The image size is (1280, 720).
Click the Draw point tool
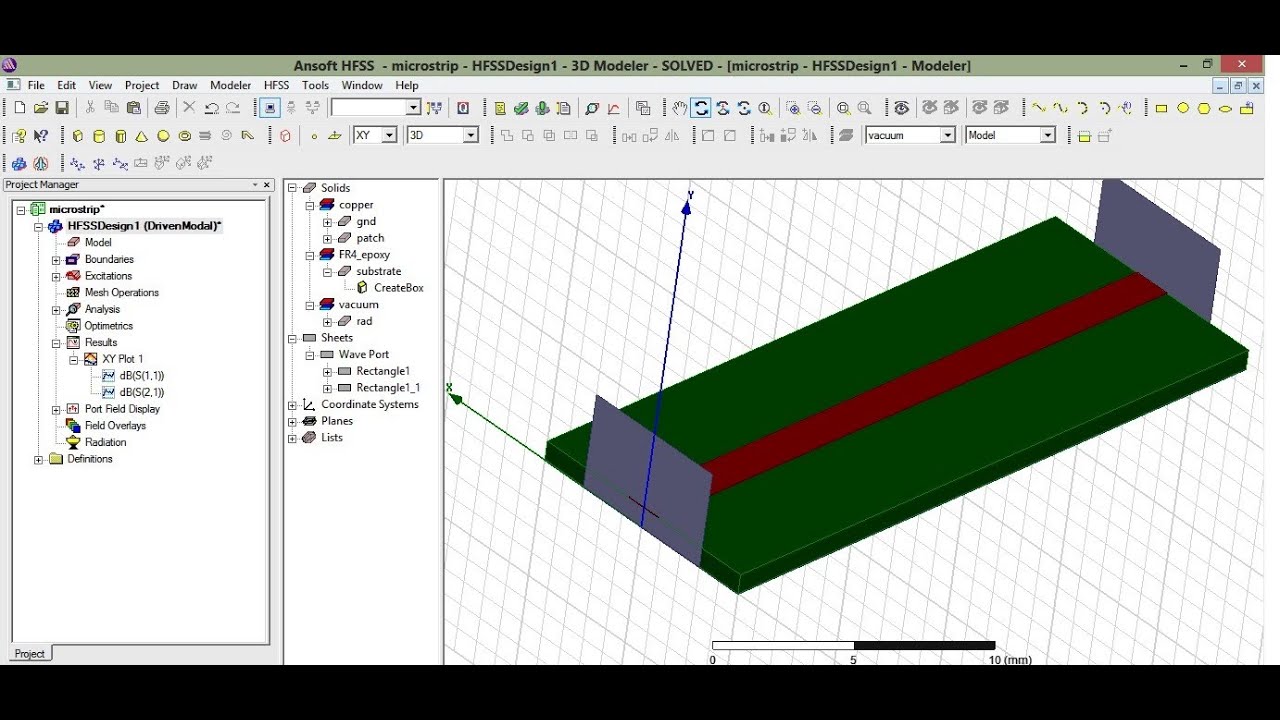(x=314, y=136)
